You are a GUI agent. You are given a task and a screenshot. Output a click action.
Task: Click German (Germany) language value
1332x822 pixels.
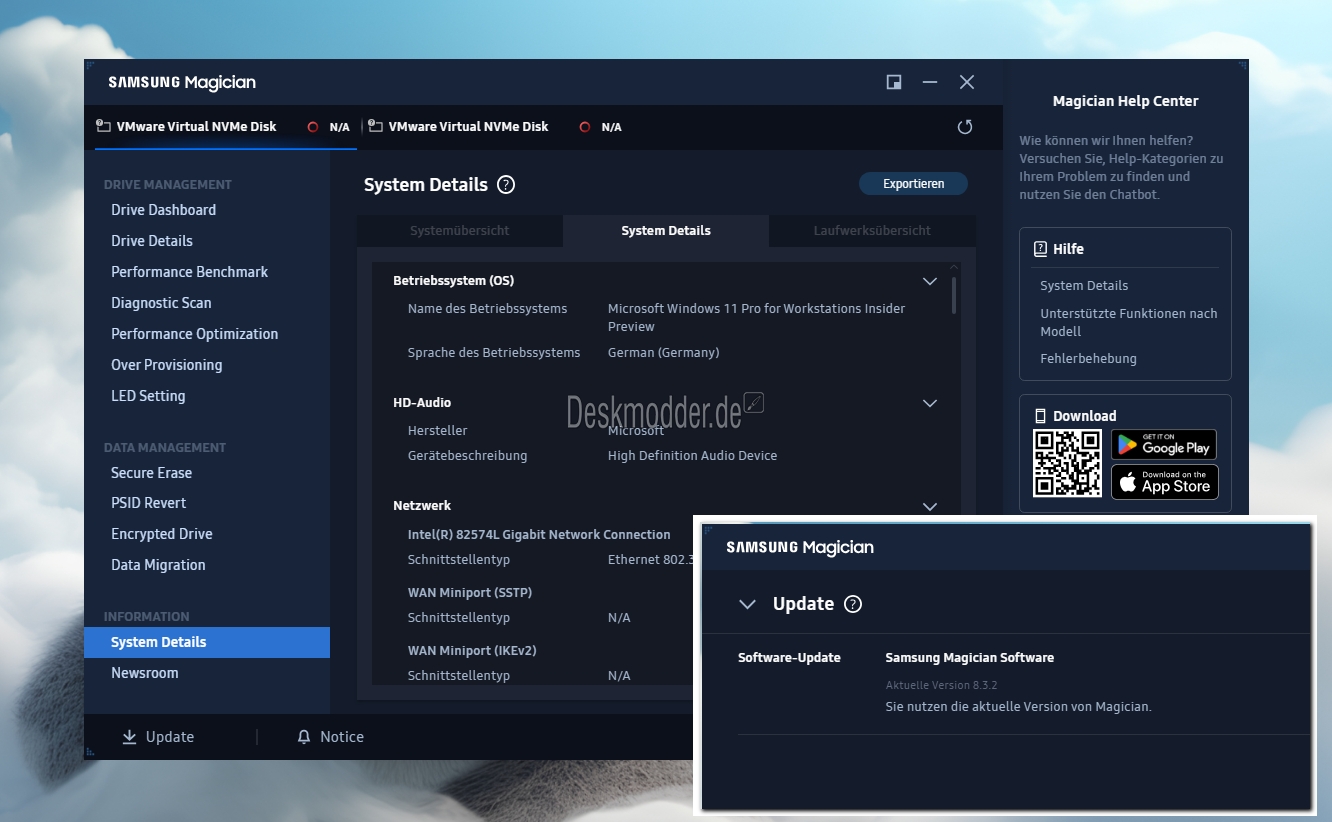[x=663, y=353]
